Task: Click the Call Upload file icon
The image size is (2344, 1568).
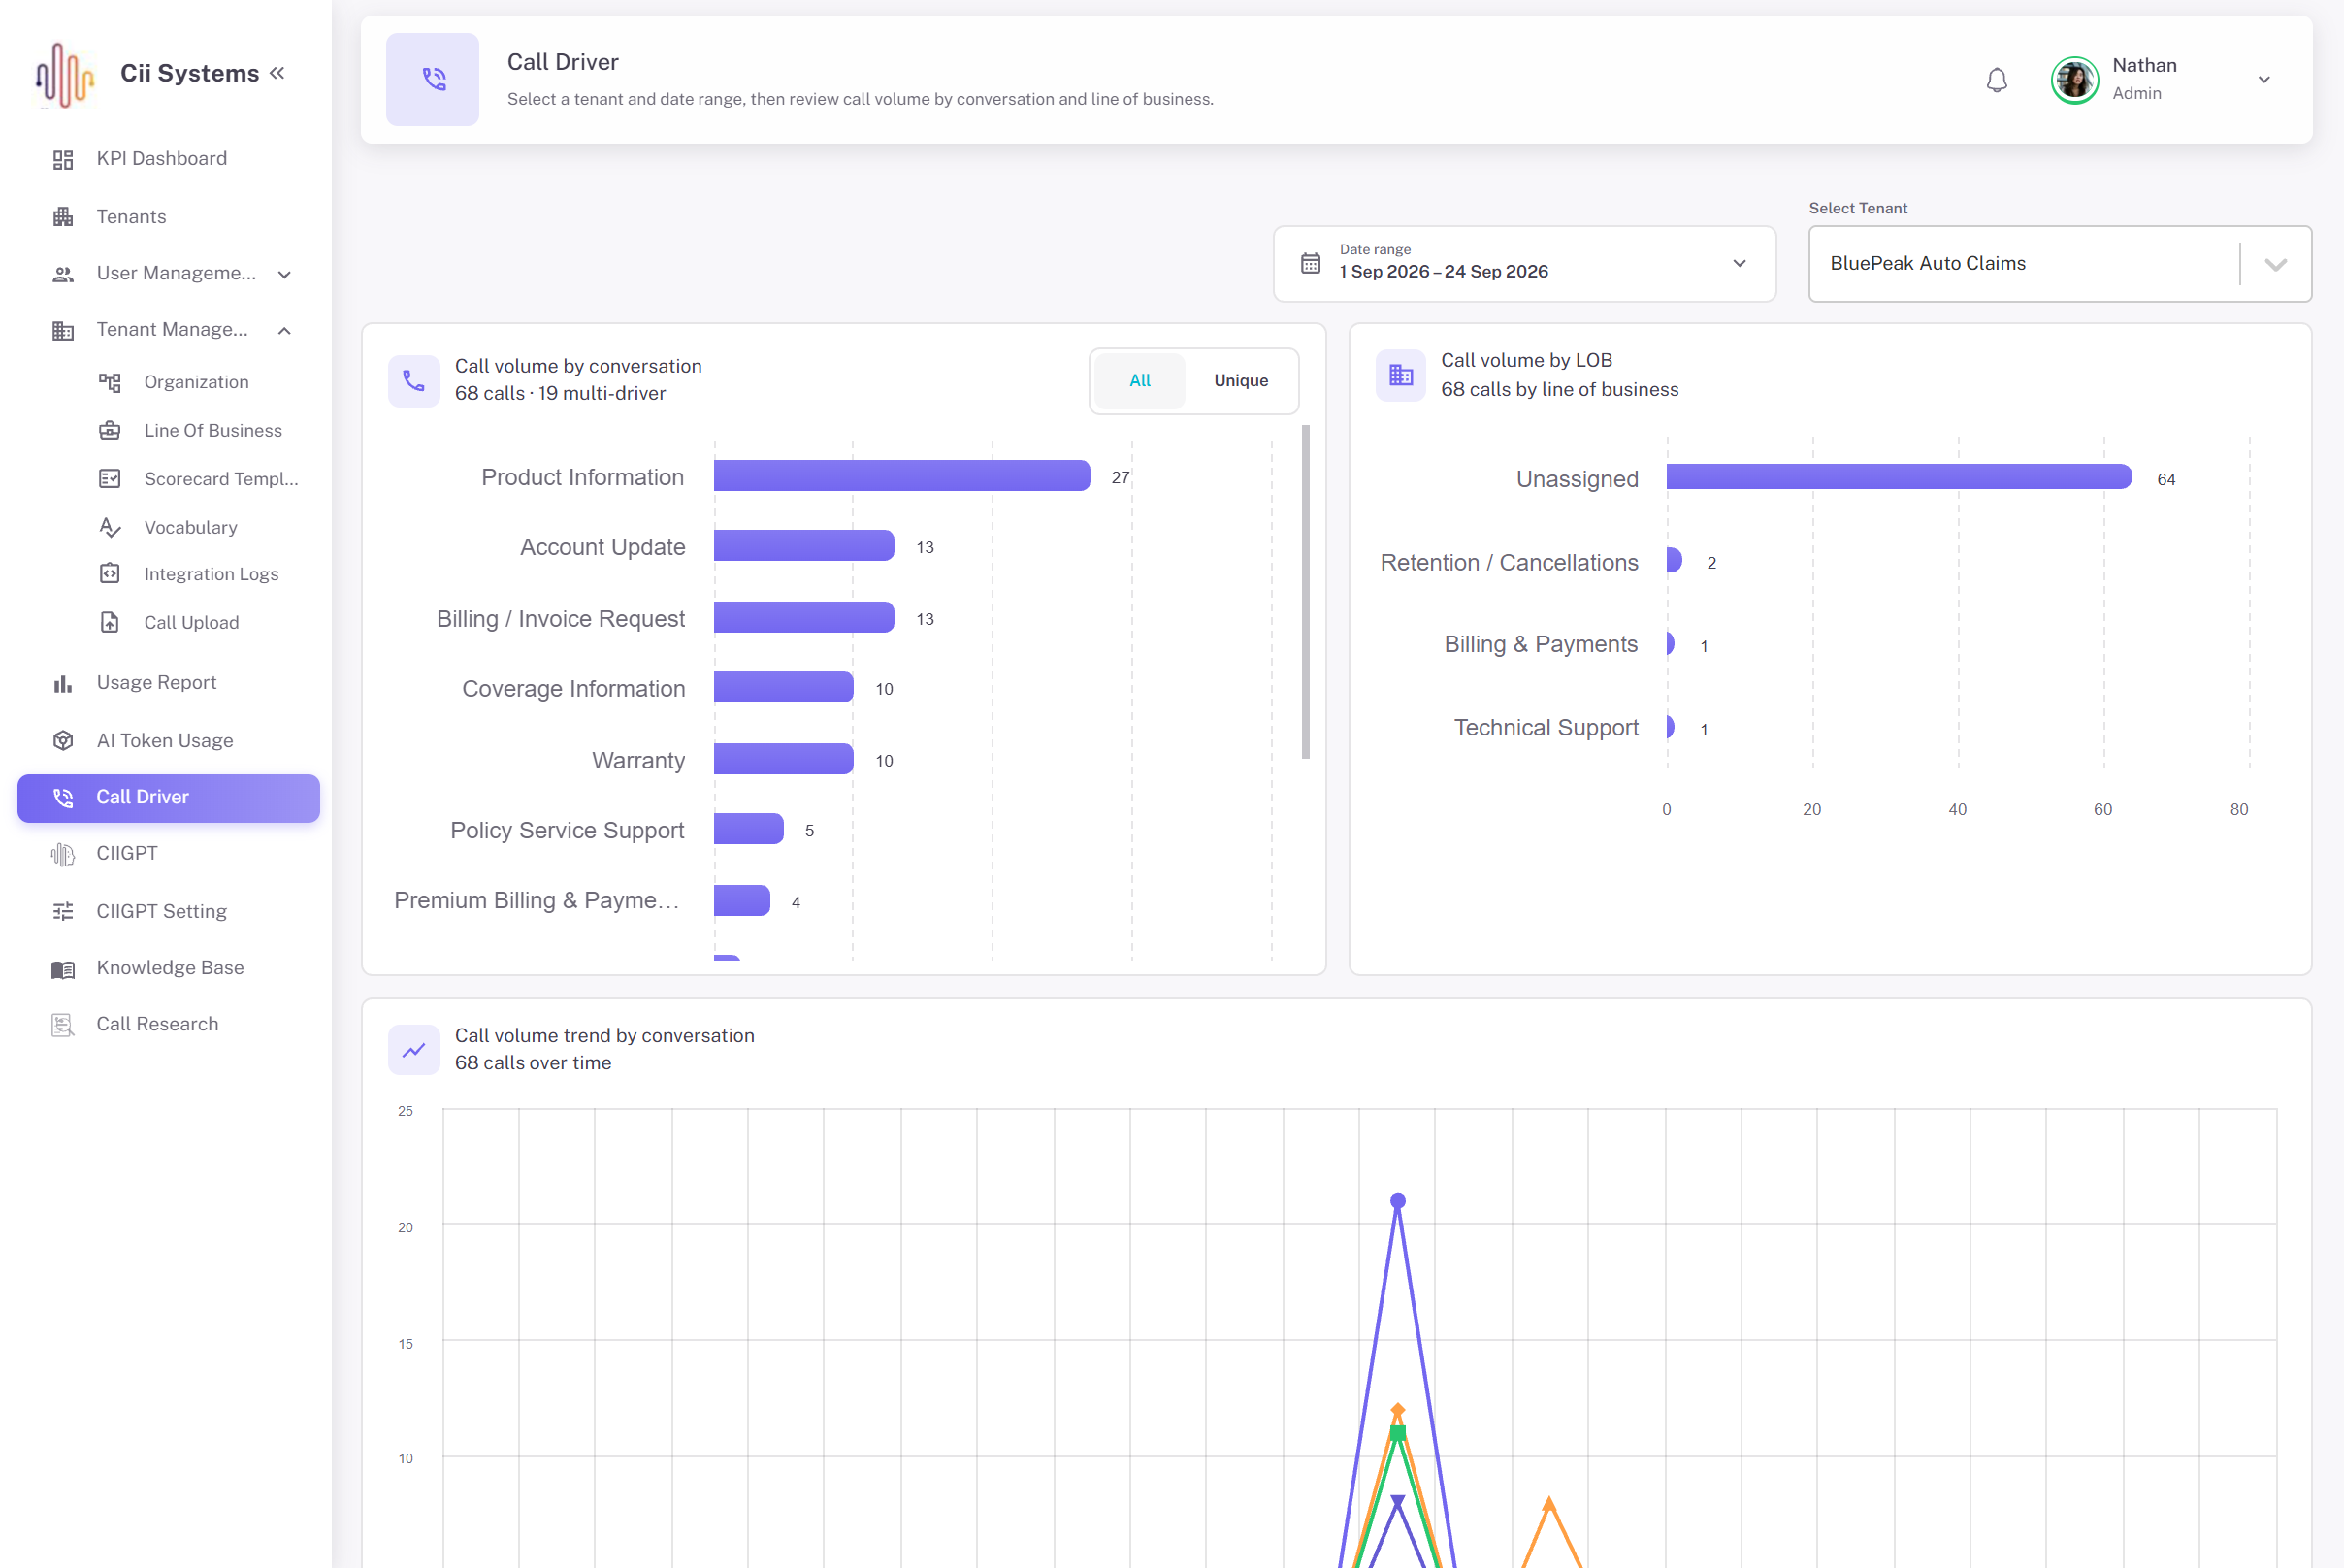Action: click(110, 622)
